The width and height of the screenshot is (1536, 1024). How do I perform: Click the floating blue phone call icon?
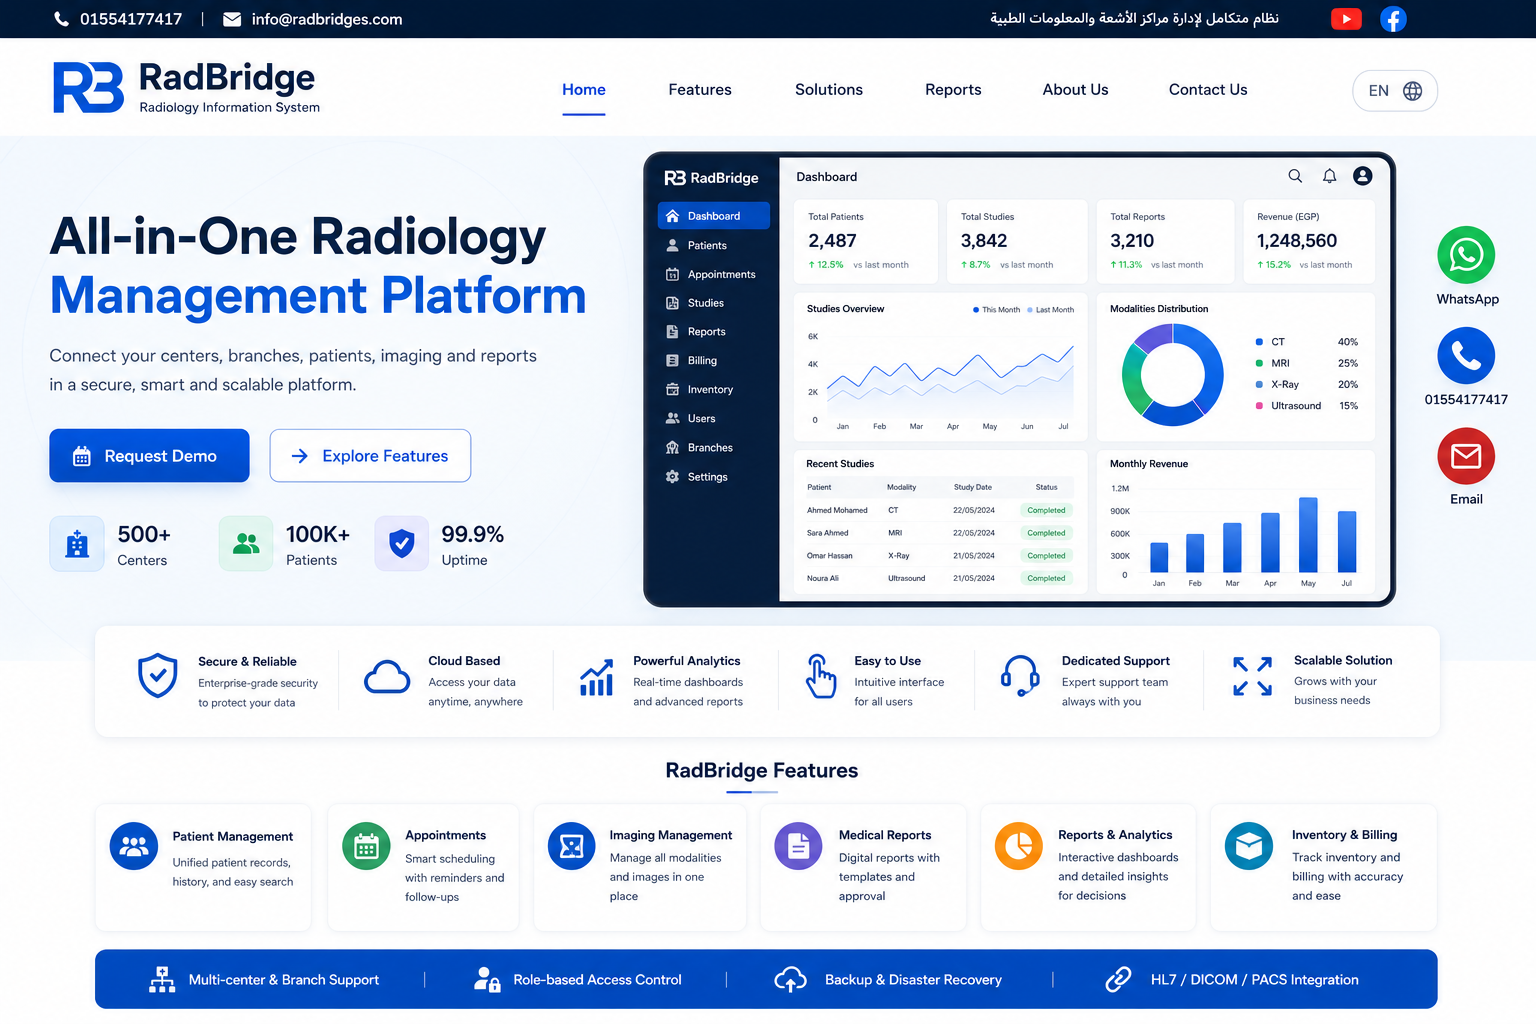(1466, 355)
